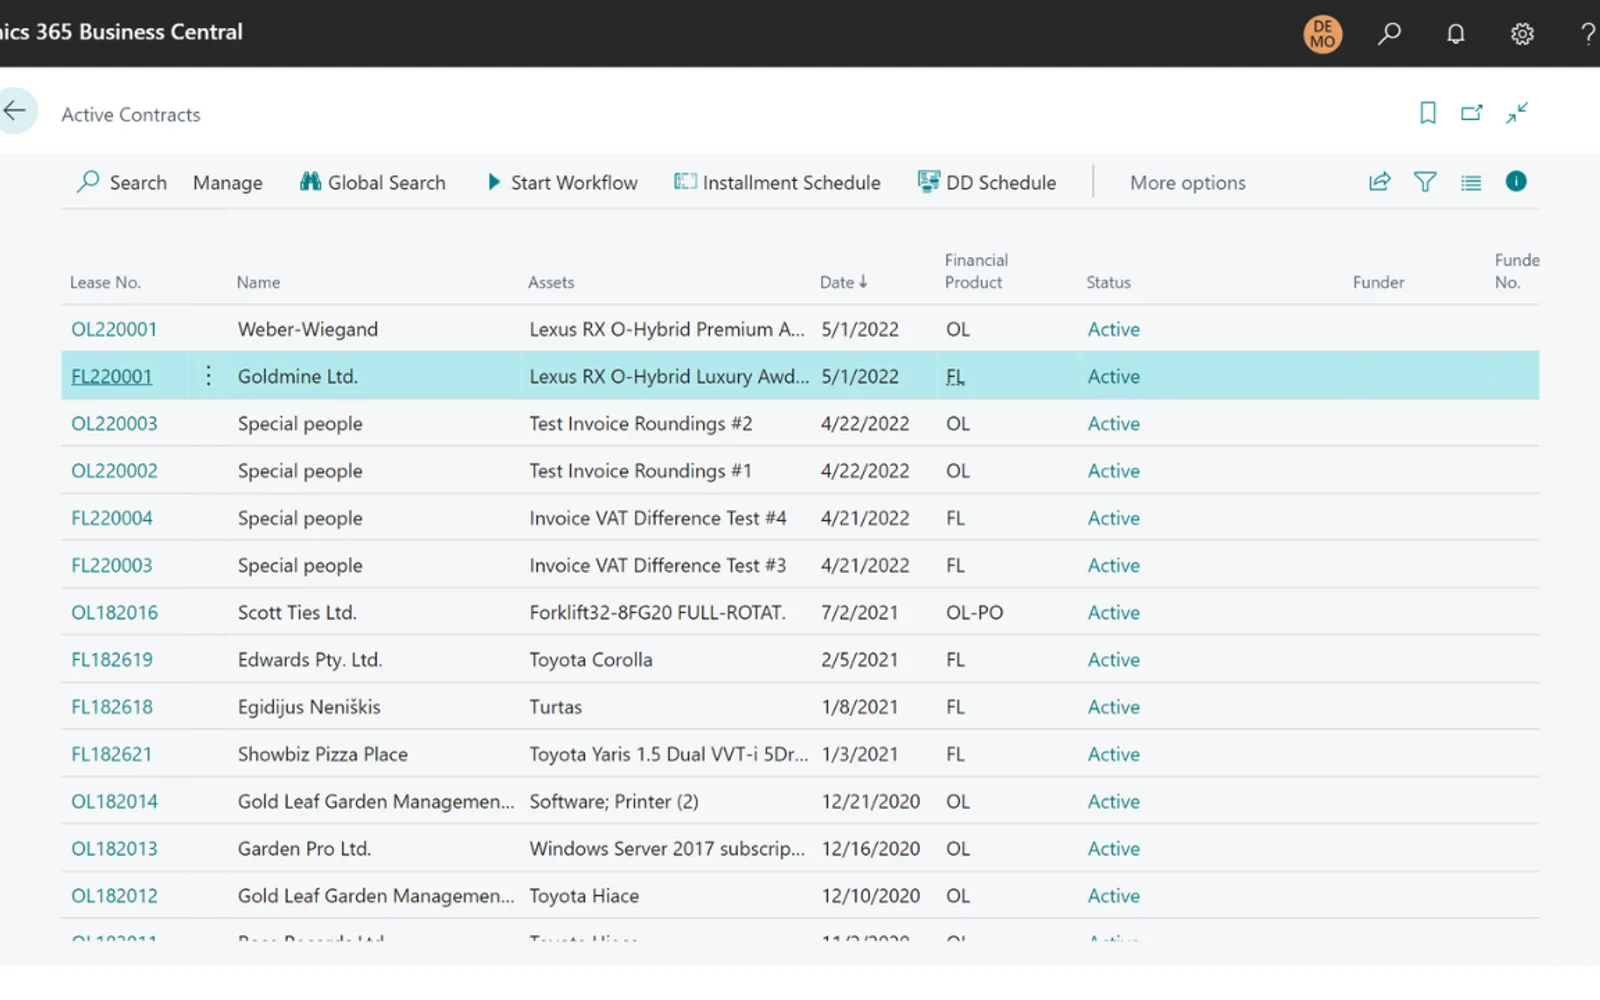
Task: Click the Toyota Hiace asset cell
Action: pyautogui.click(x=584, y=895)
